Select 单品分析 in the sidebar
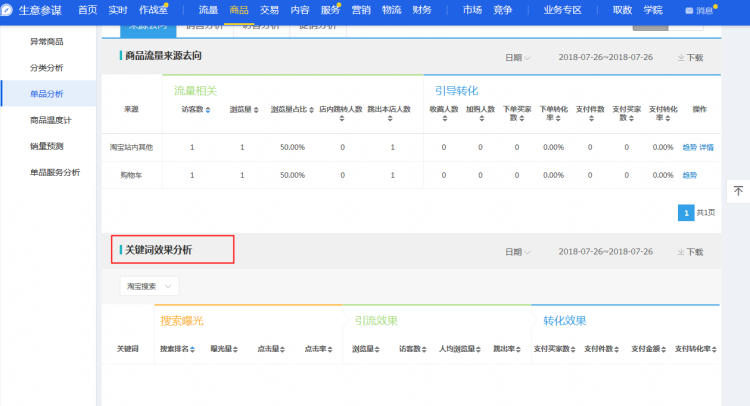Viewport: 750px width, 406px height. (47, 94)
